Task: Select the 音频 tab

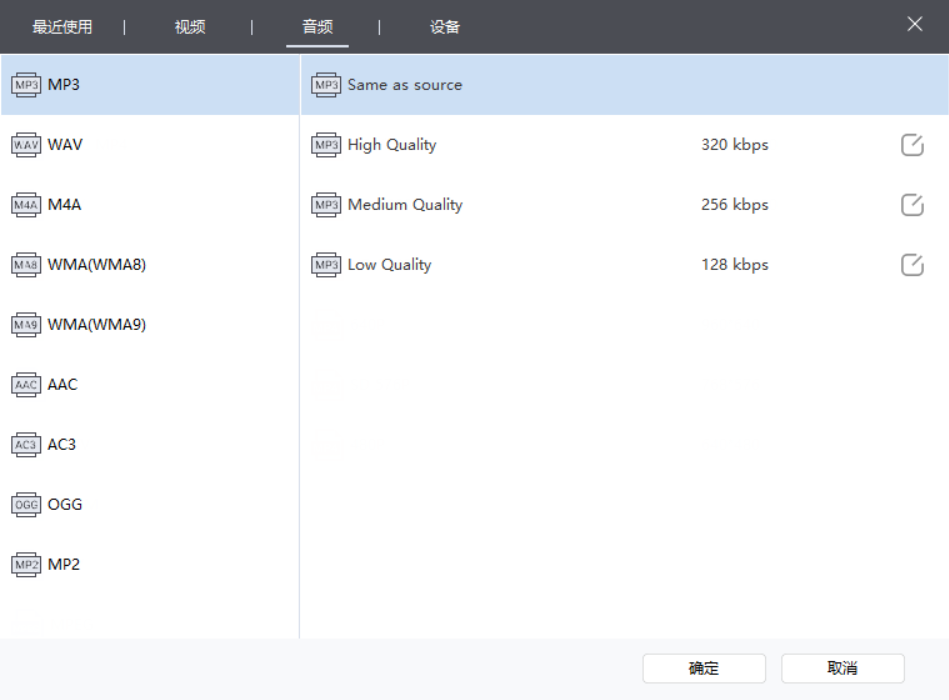Action: coord(317,27)
